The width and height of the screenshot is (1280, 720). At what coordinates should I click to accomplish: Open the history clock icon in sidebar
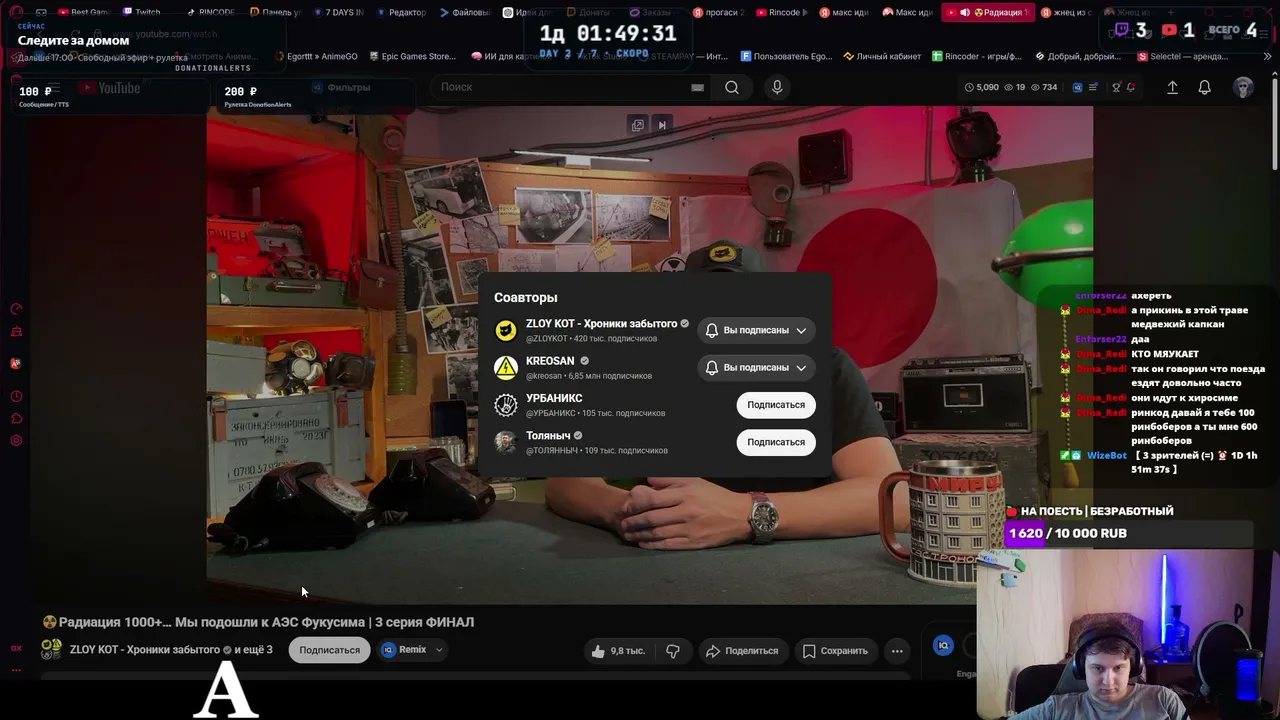pos(16,396)
